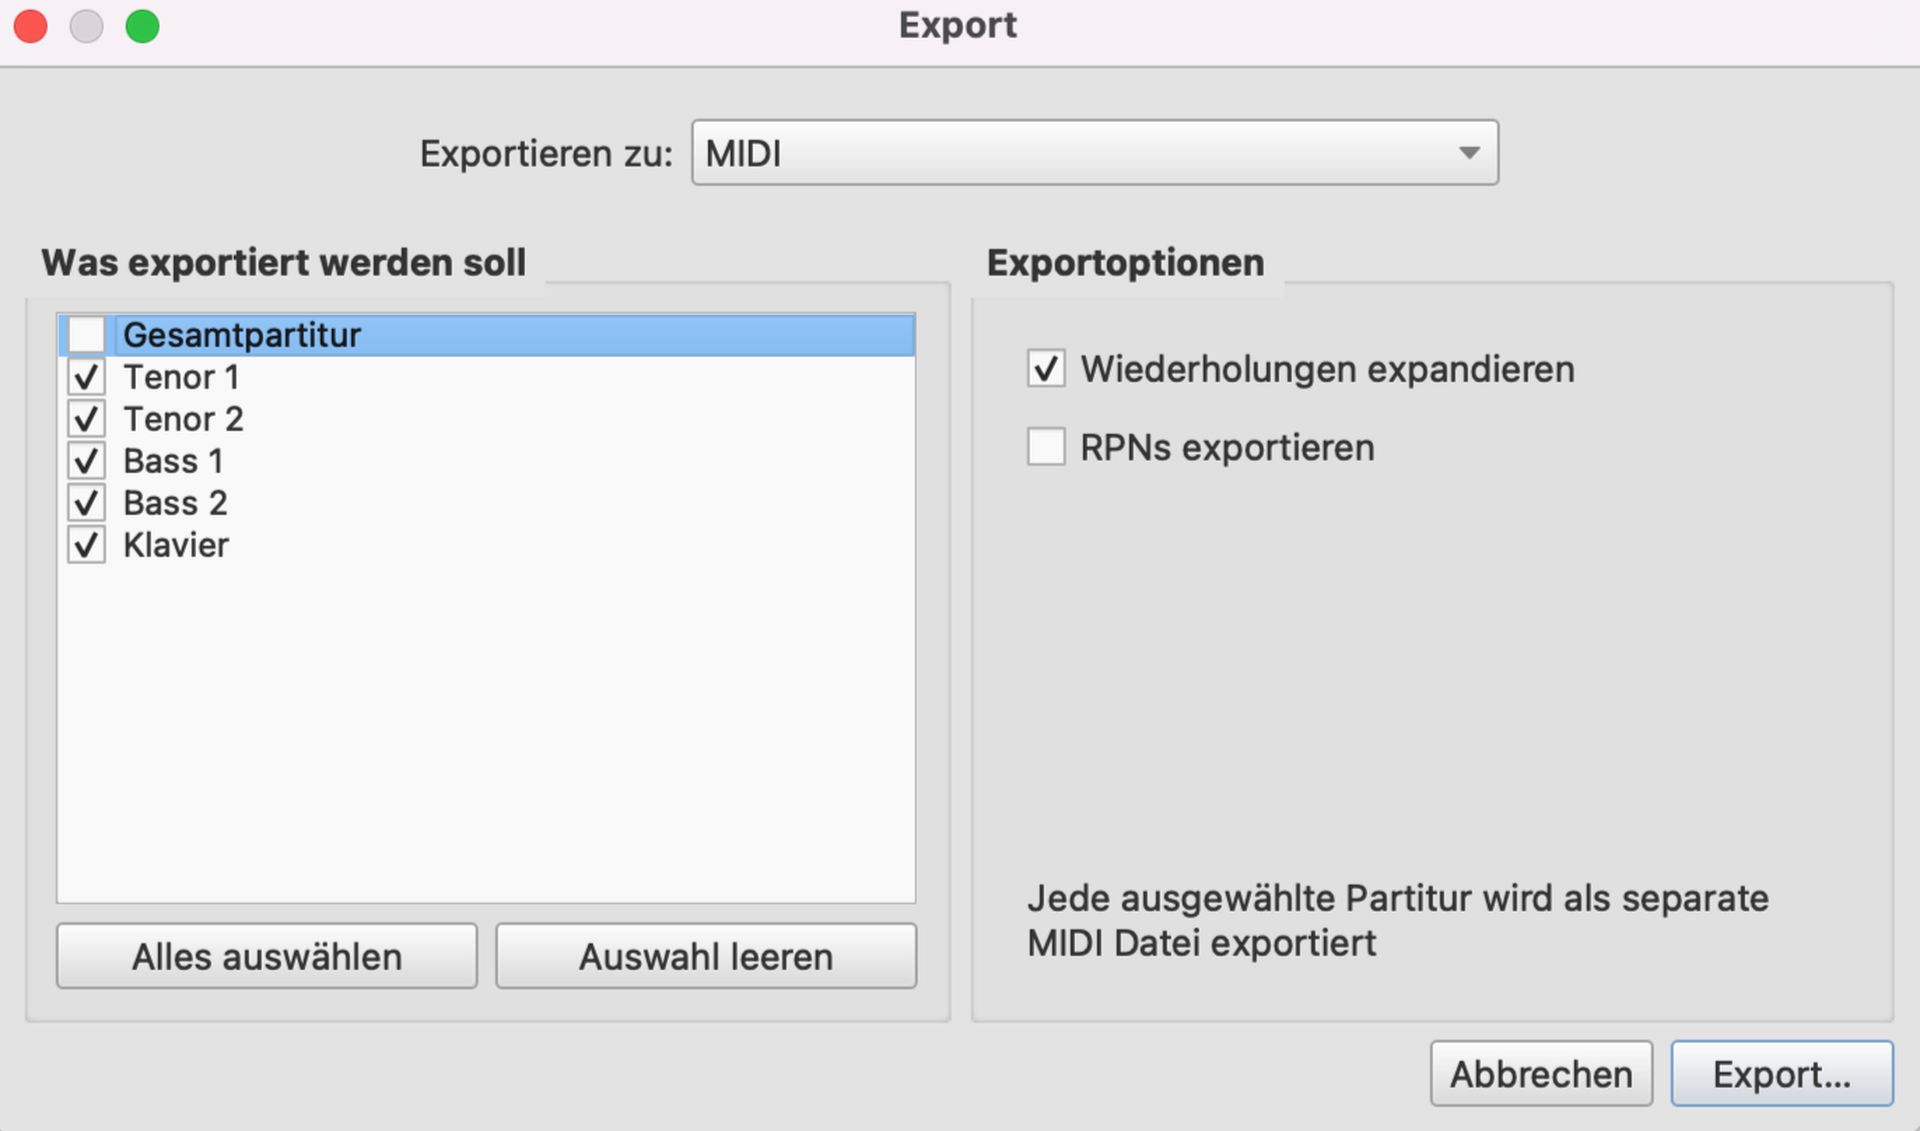Select Gesamtpartitur row in the list
Screen dimensions: 1920x1131
(x=486, y=335)
